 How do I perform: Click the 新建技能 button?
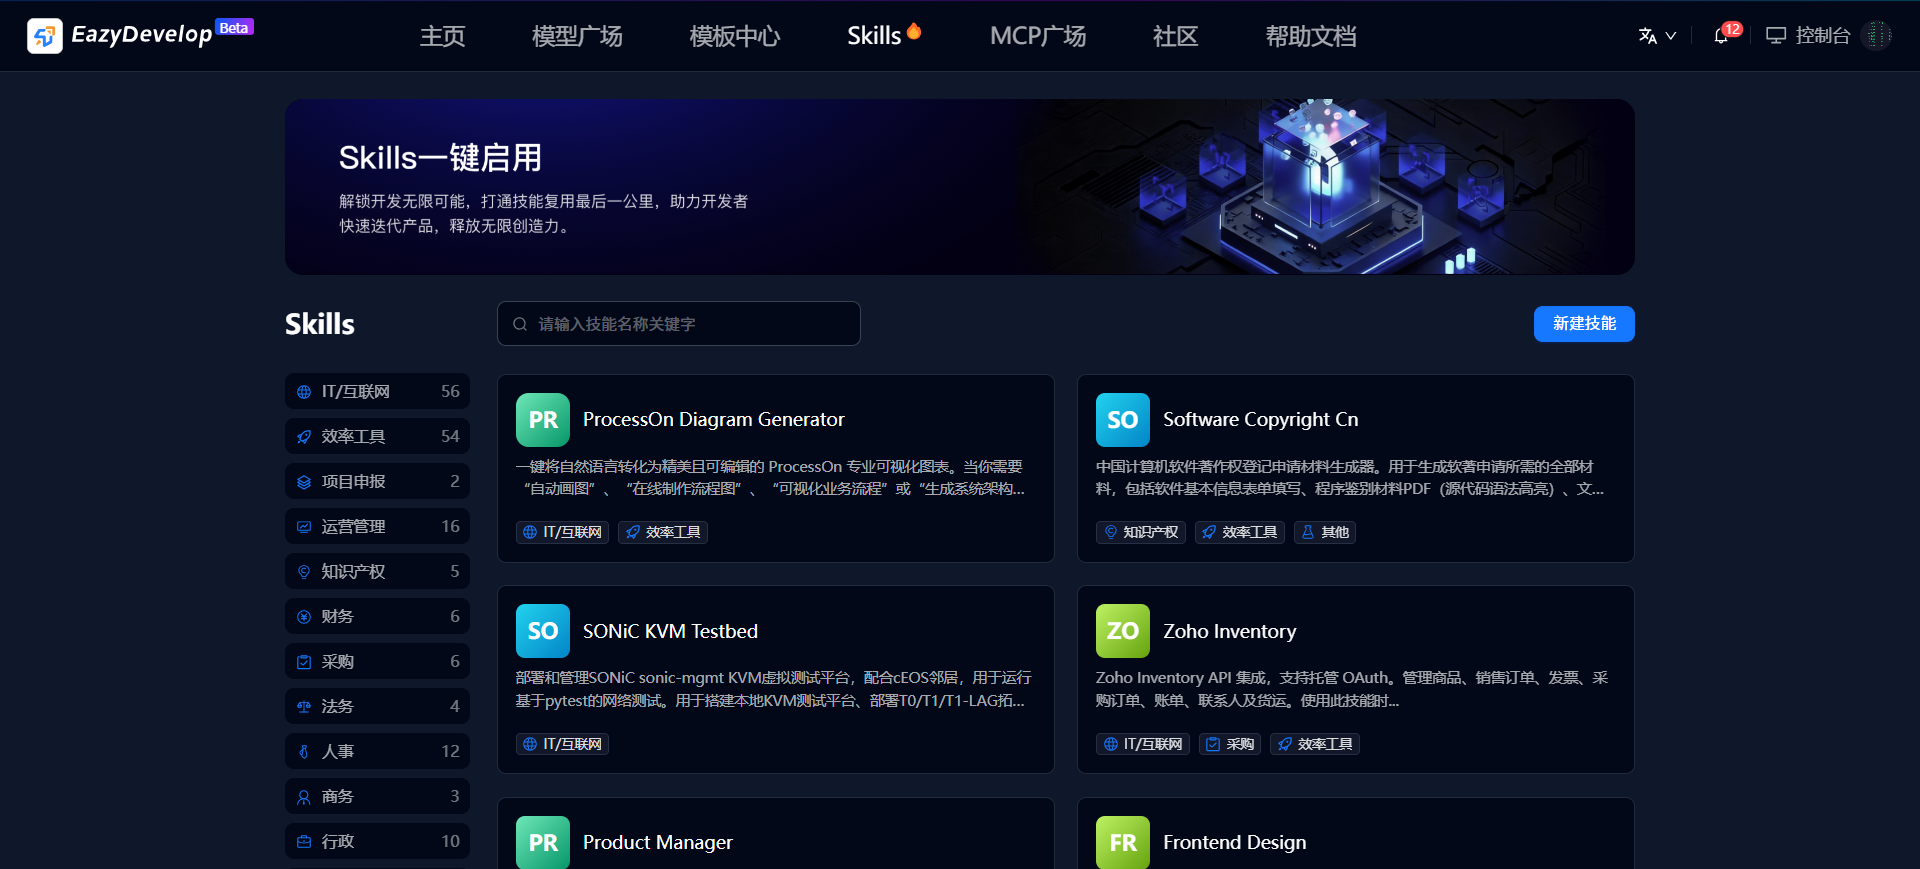(1584, 324)
